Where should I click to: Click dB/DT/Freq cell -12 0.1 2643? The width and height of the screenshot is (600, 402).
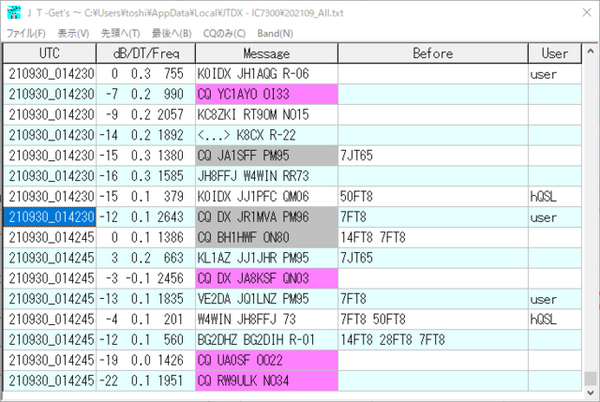pos(146,217)
